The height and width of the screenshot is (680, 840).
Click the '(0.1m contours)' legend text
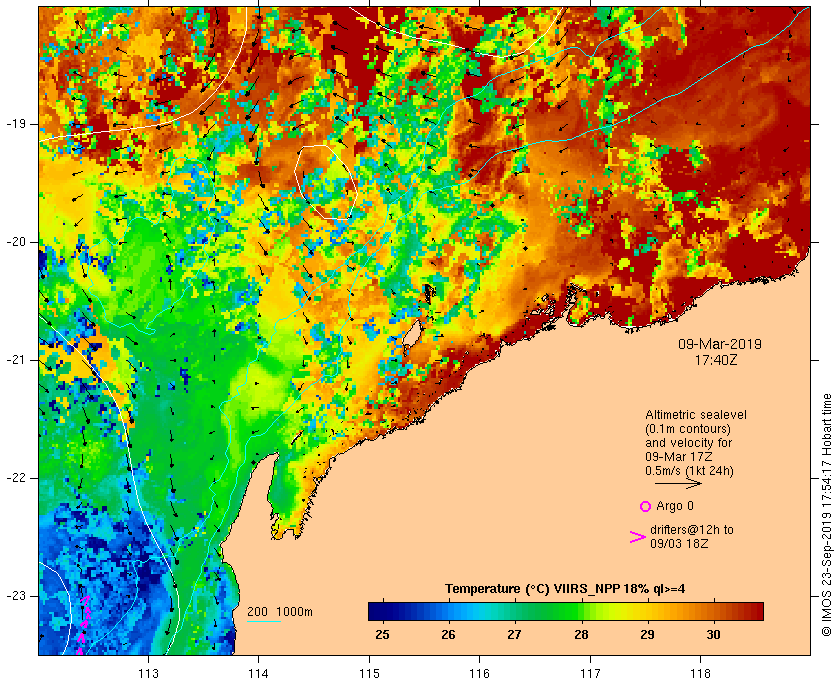688,429
